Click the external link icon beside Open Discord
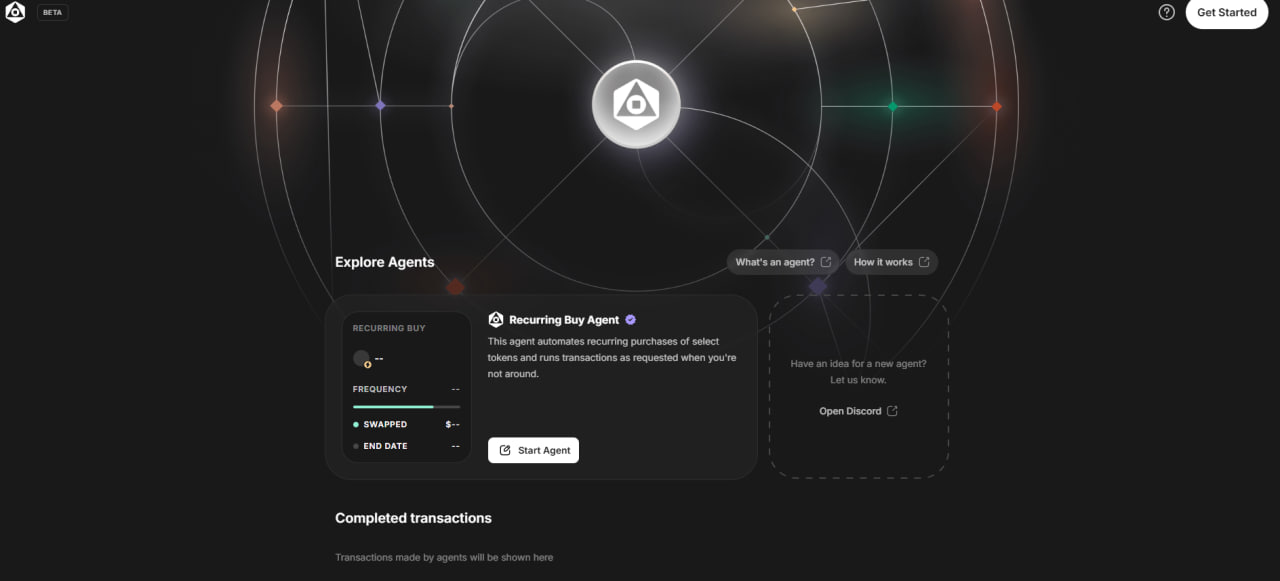This screenshot has width=1280, height=581. point(895,410)
